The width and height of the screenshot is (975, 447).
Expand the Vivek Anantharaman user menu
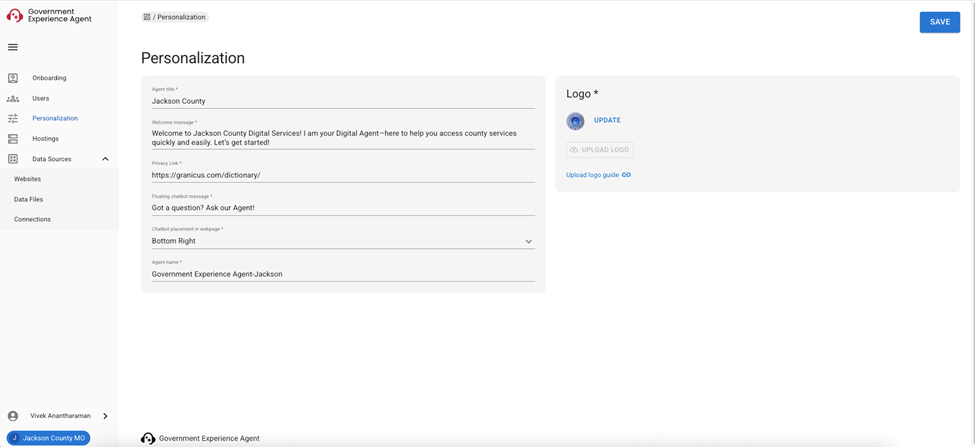pos(105,416)
